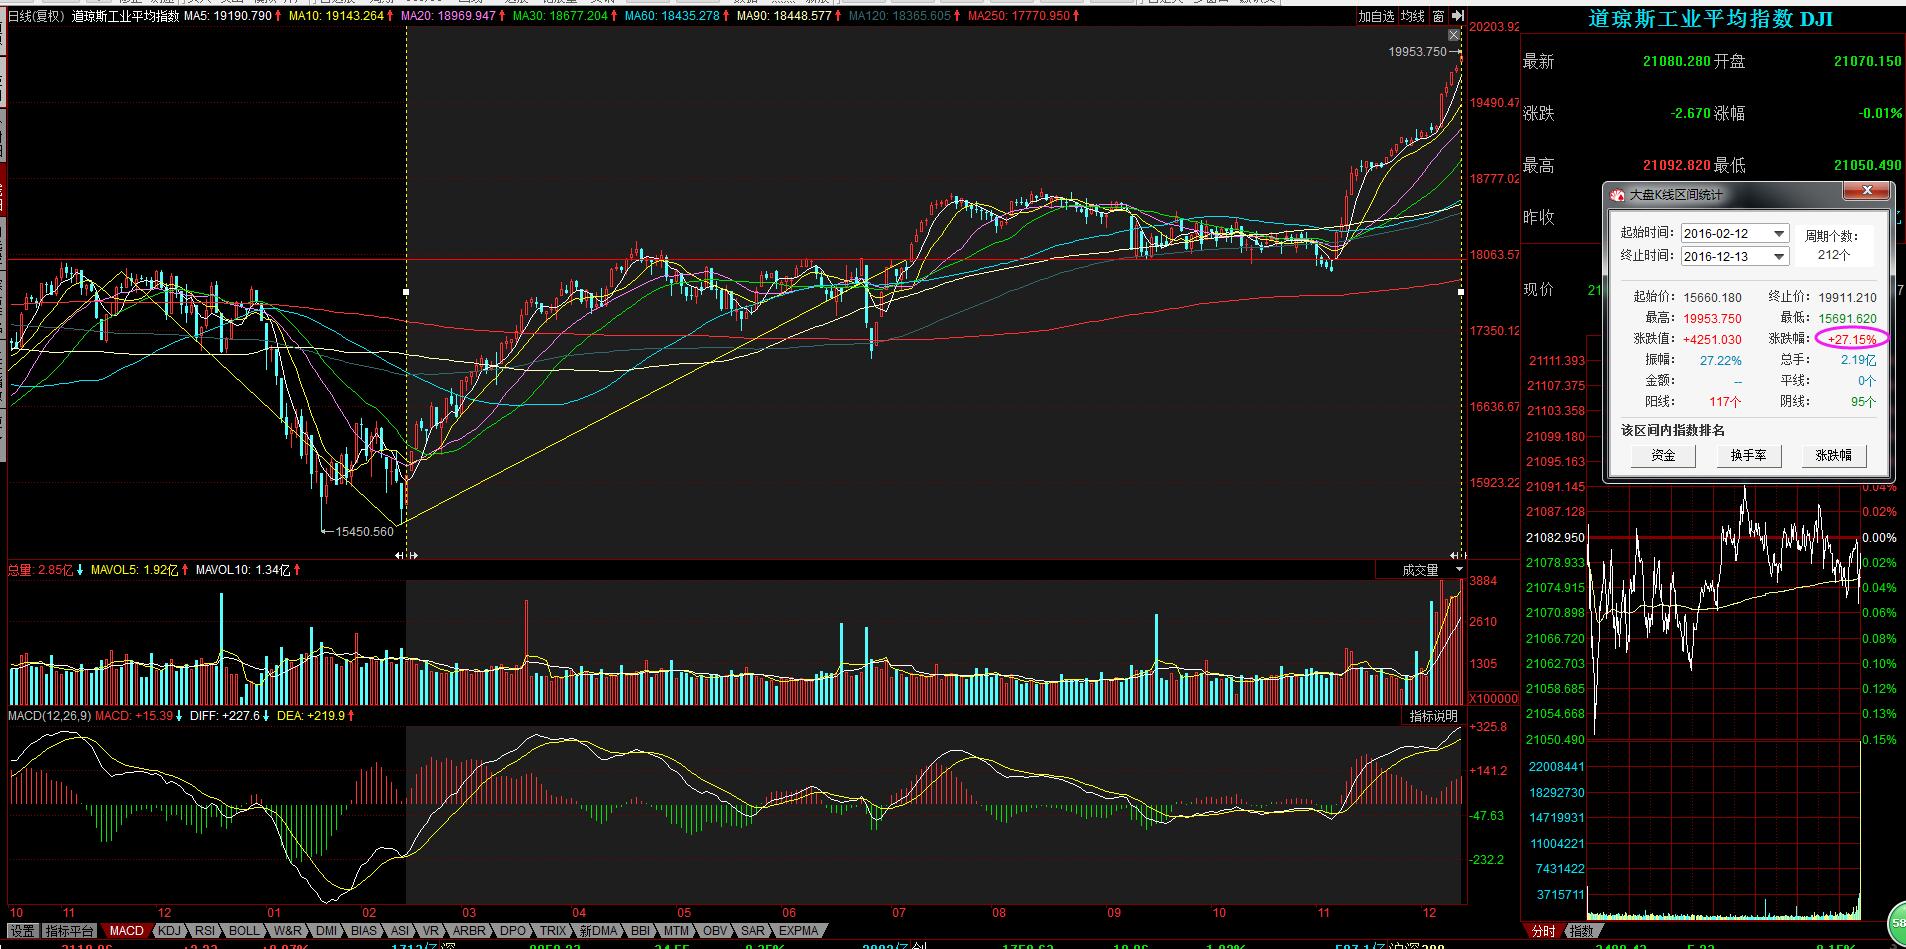Open the 设置 settings button below the chart

[22, 931]
